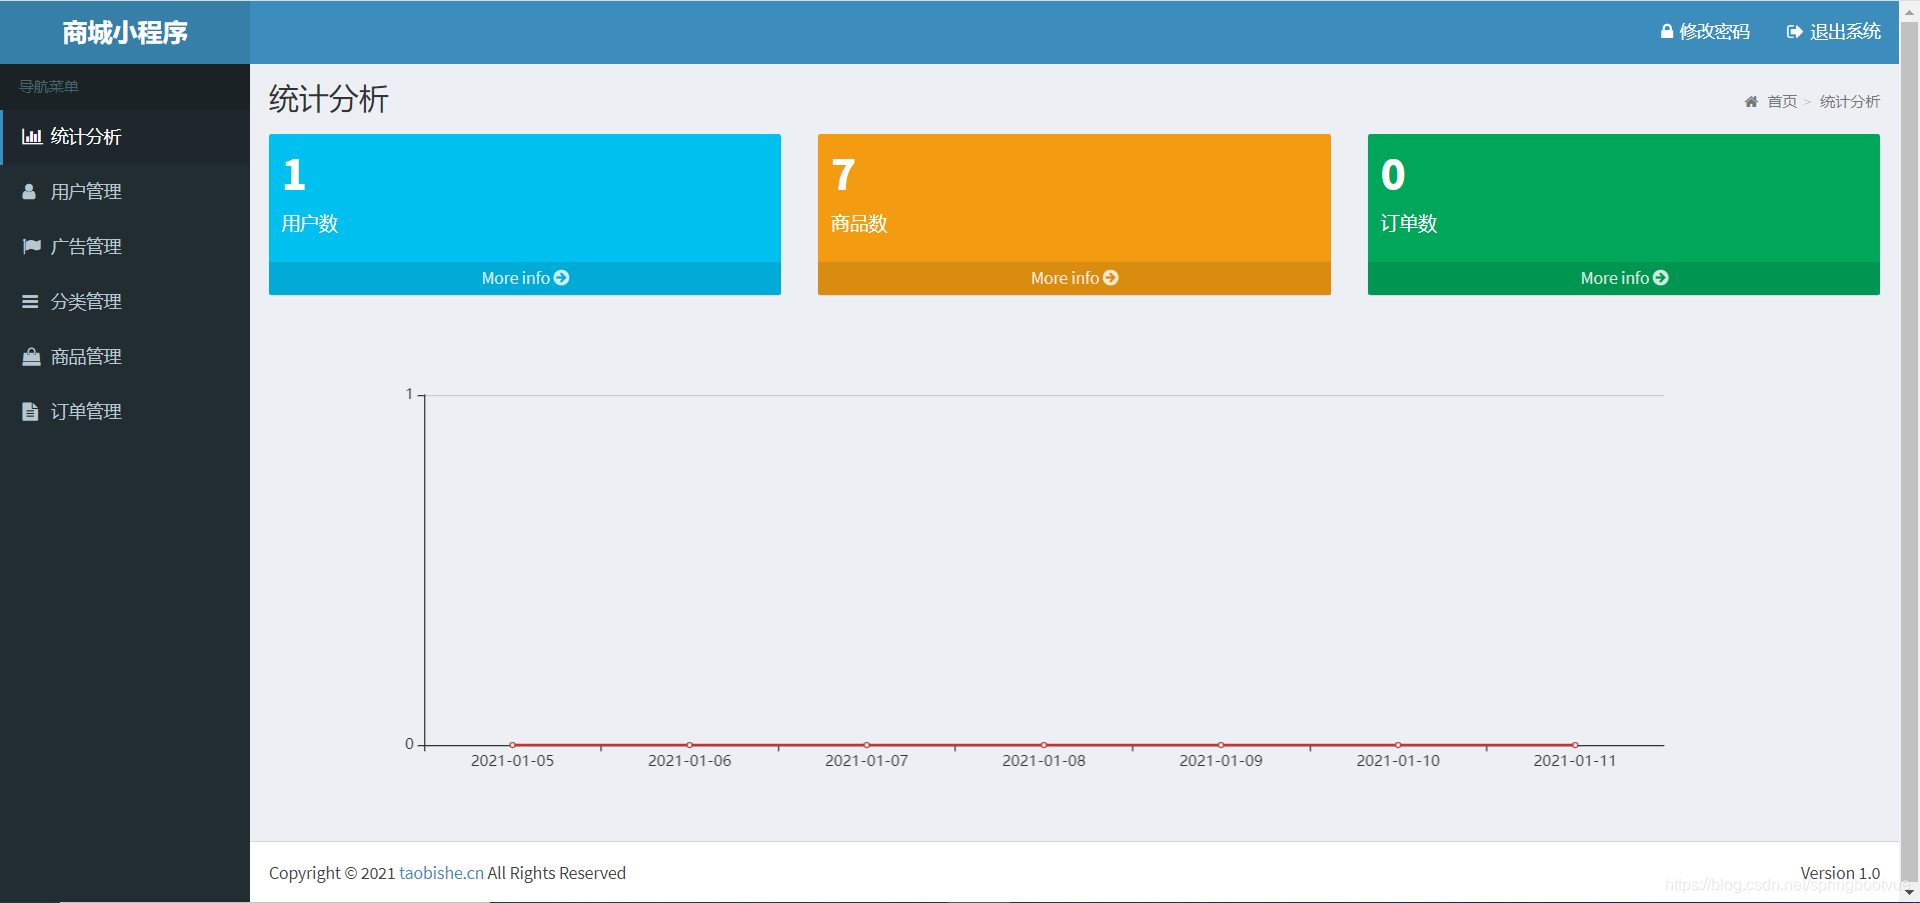Click More info on the 商品数 card
Screen dimensions: 1920x903
point(1074,278)
